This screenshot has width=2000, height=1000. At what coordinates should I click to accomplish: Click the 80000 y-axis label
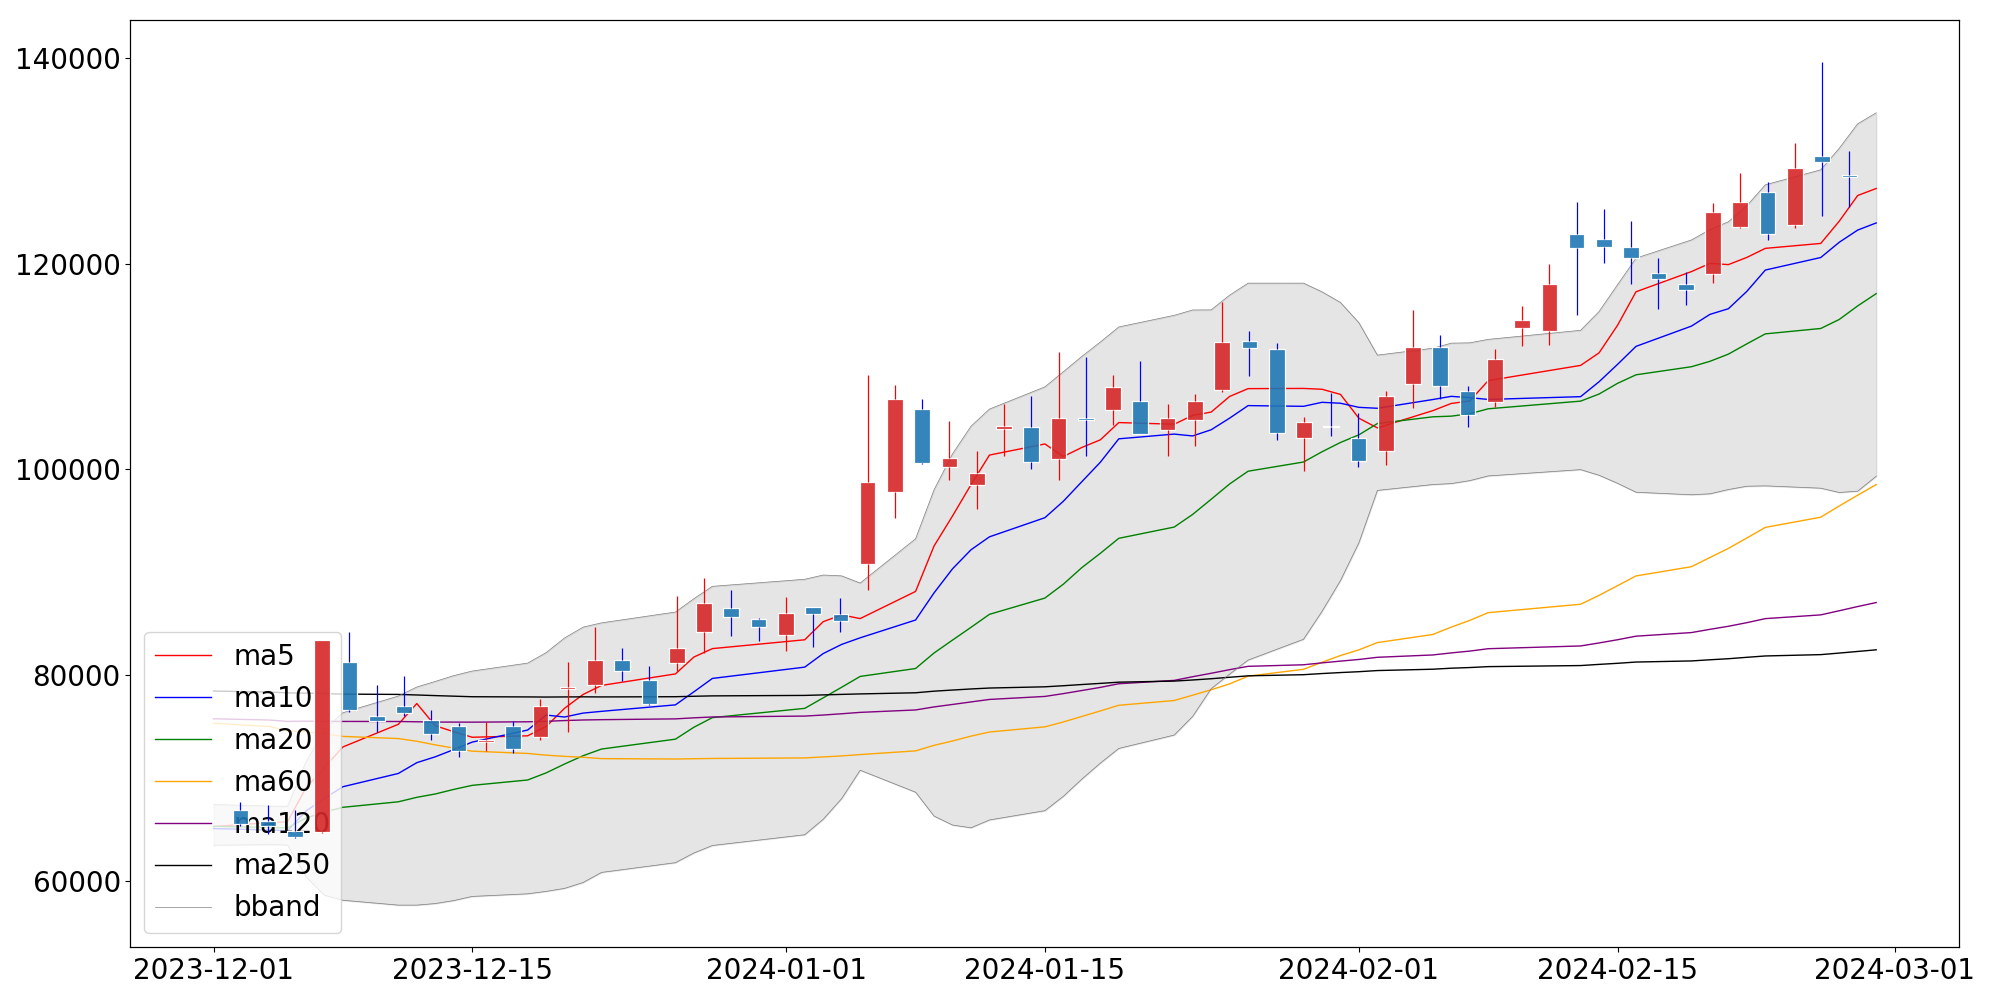[78, 676]
